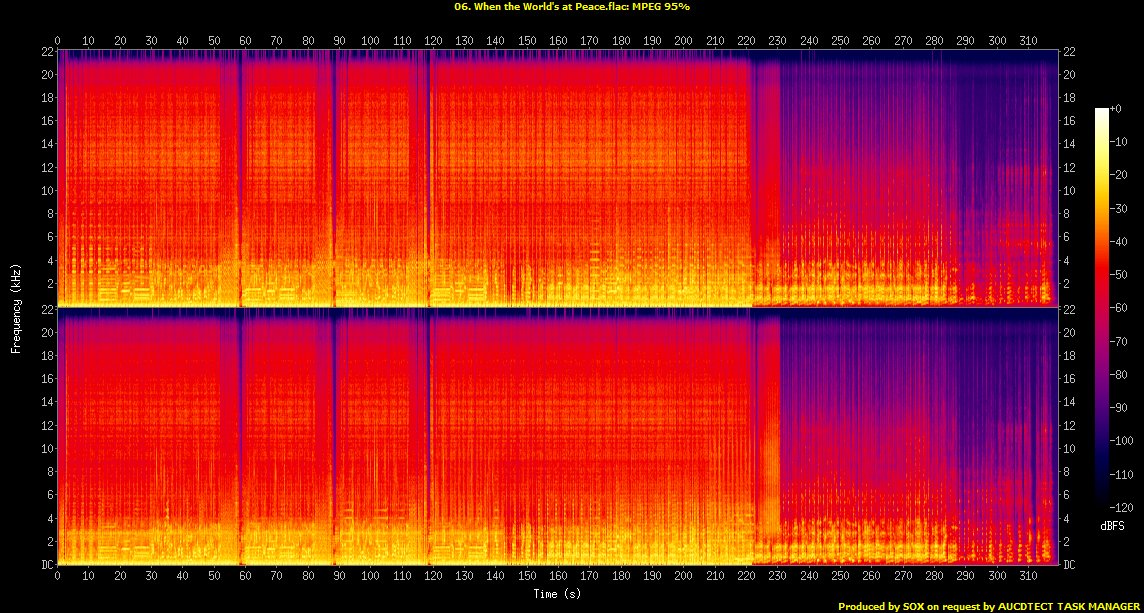Click the "-60" label on the dBFS scale
Screen dimensions: 1144x613
click(1119, 308)
